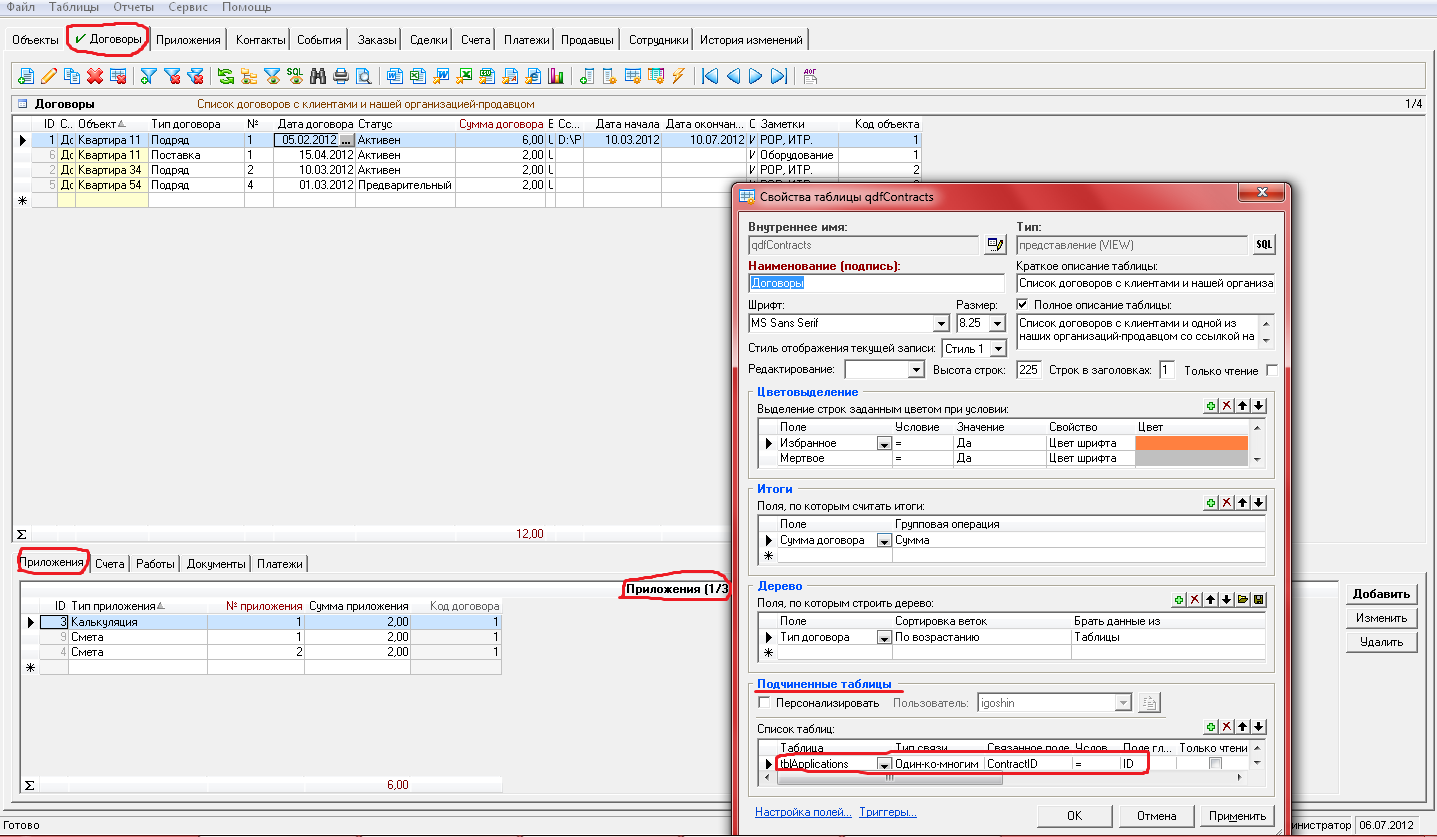Viewport: 1437px width, 837px height.
Task: Add a row in Цветовыделение with green plus
Action: point(1211,406)
